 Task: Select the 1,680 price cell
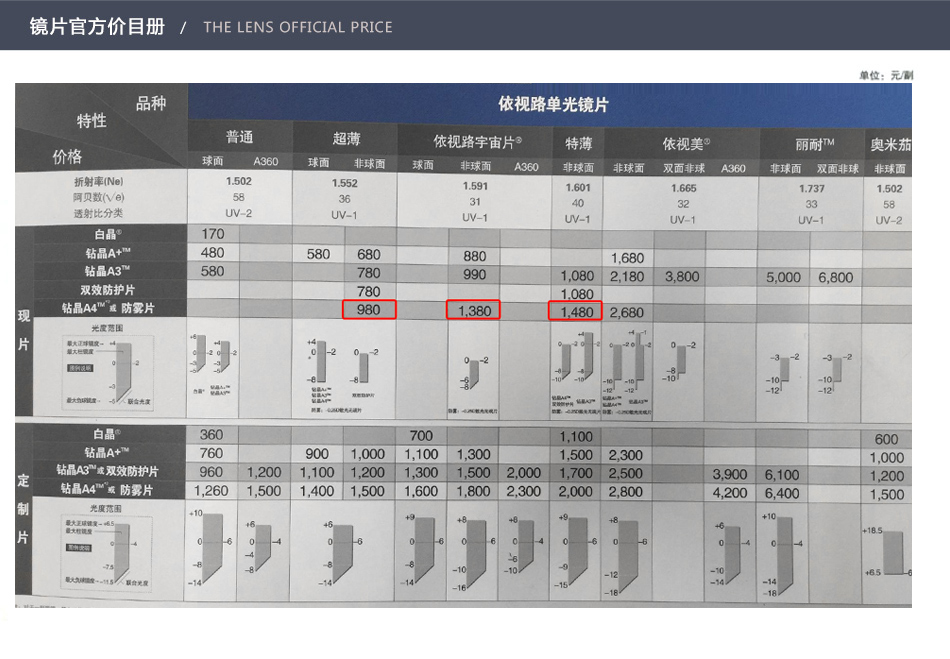[x=627, y=259]
